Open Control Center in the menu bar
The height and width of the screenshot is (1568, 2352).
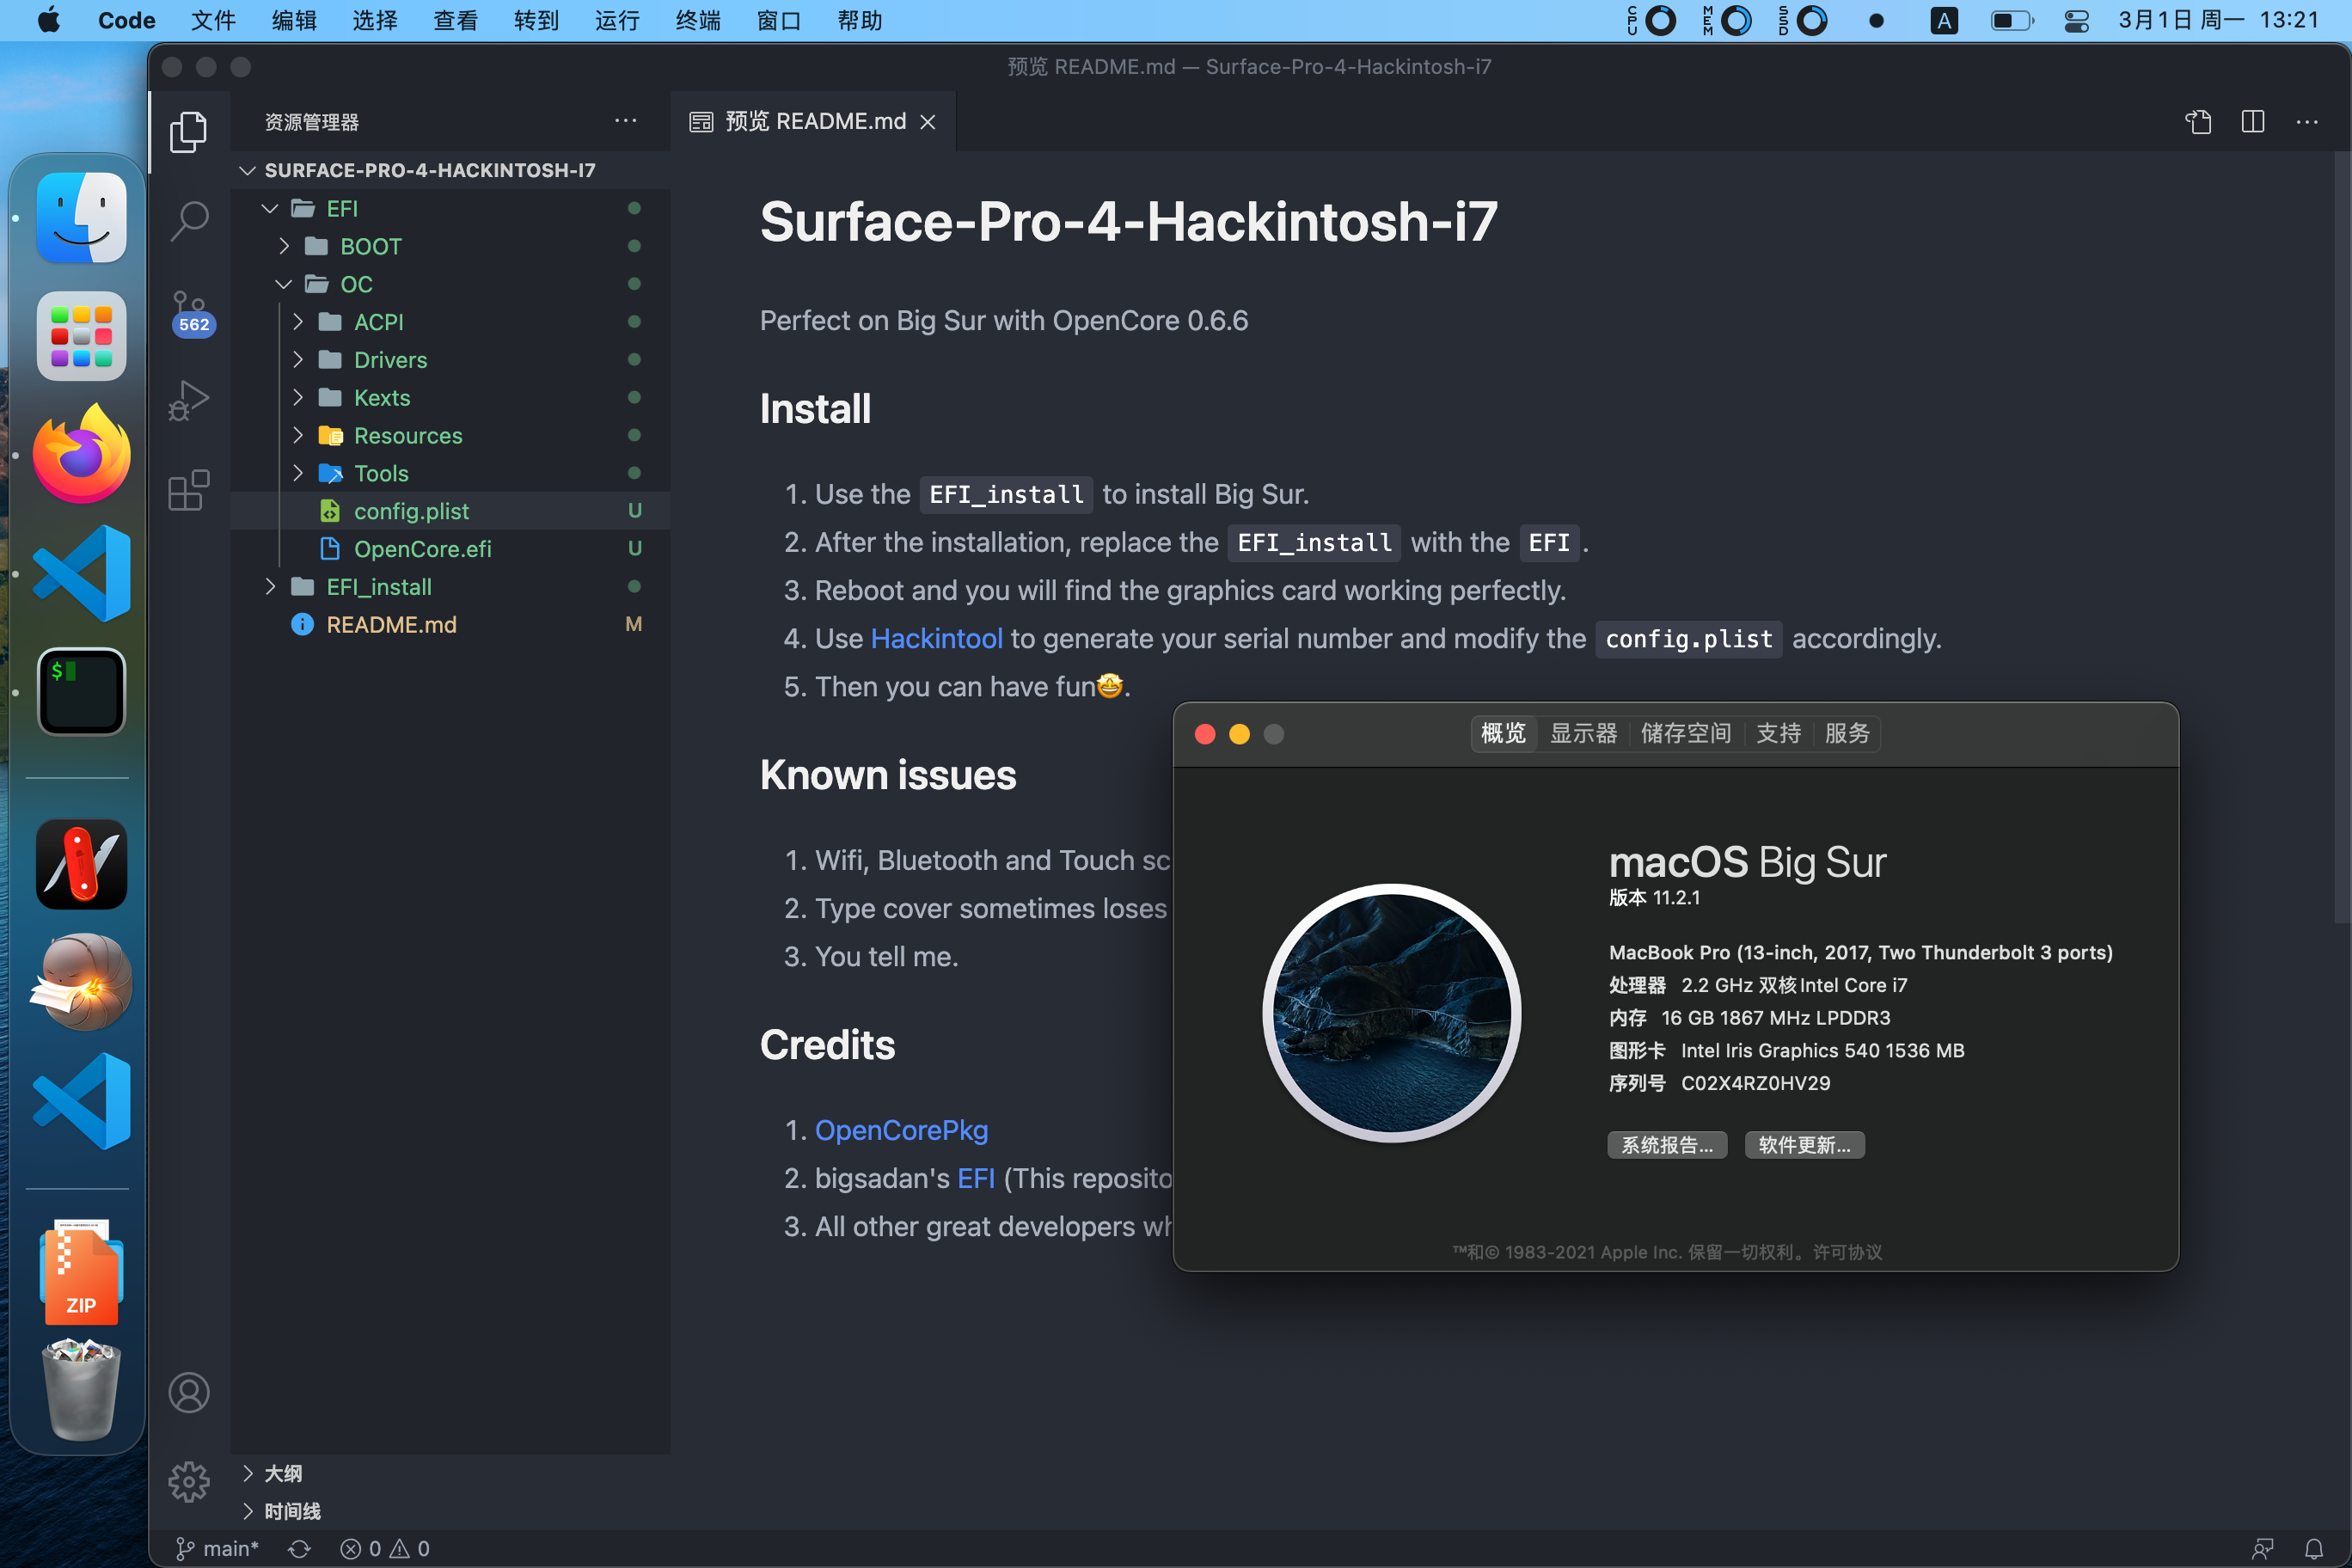click(2077, 20)
